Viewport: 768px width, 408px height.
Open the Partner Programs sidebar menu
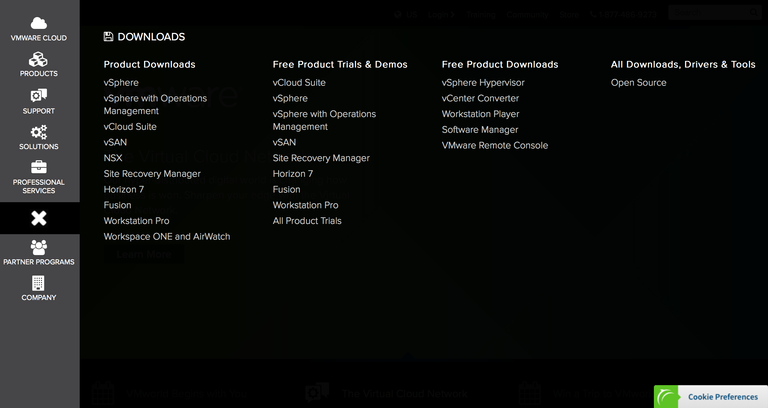39,252
